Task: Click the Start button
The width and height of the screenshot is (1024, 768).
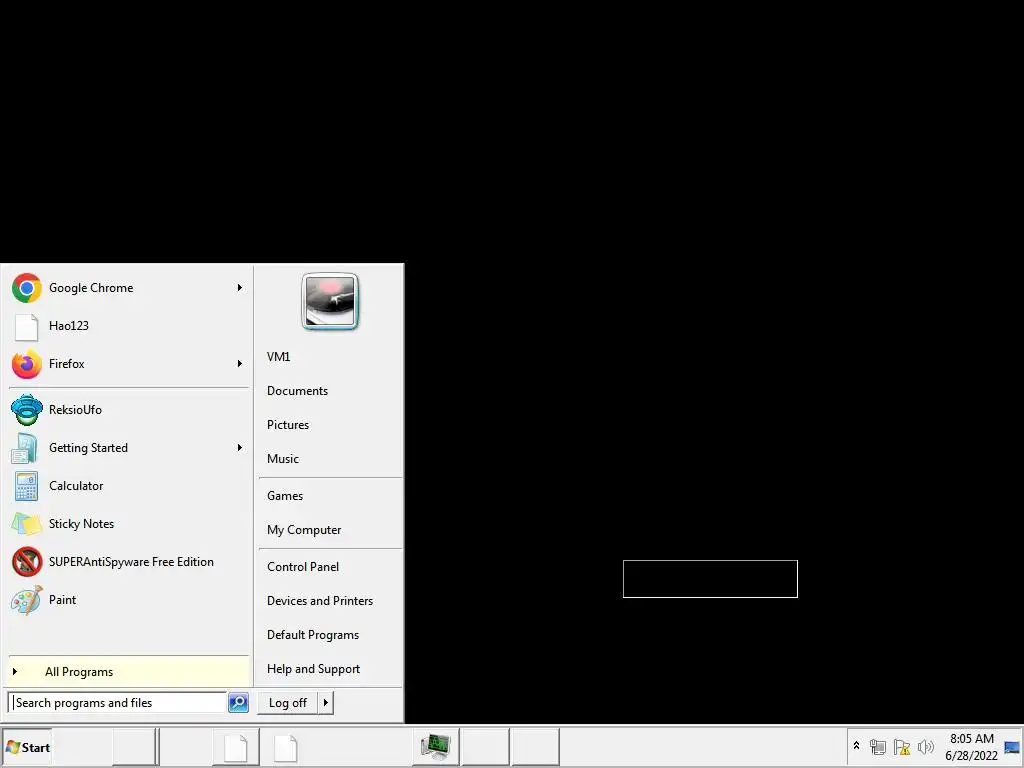Action: 27,747
